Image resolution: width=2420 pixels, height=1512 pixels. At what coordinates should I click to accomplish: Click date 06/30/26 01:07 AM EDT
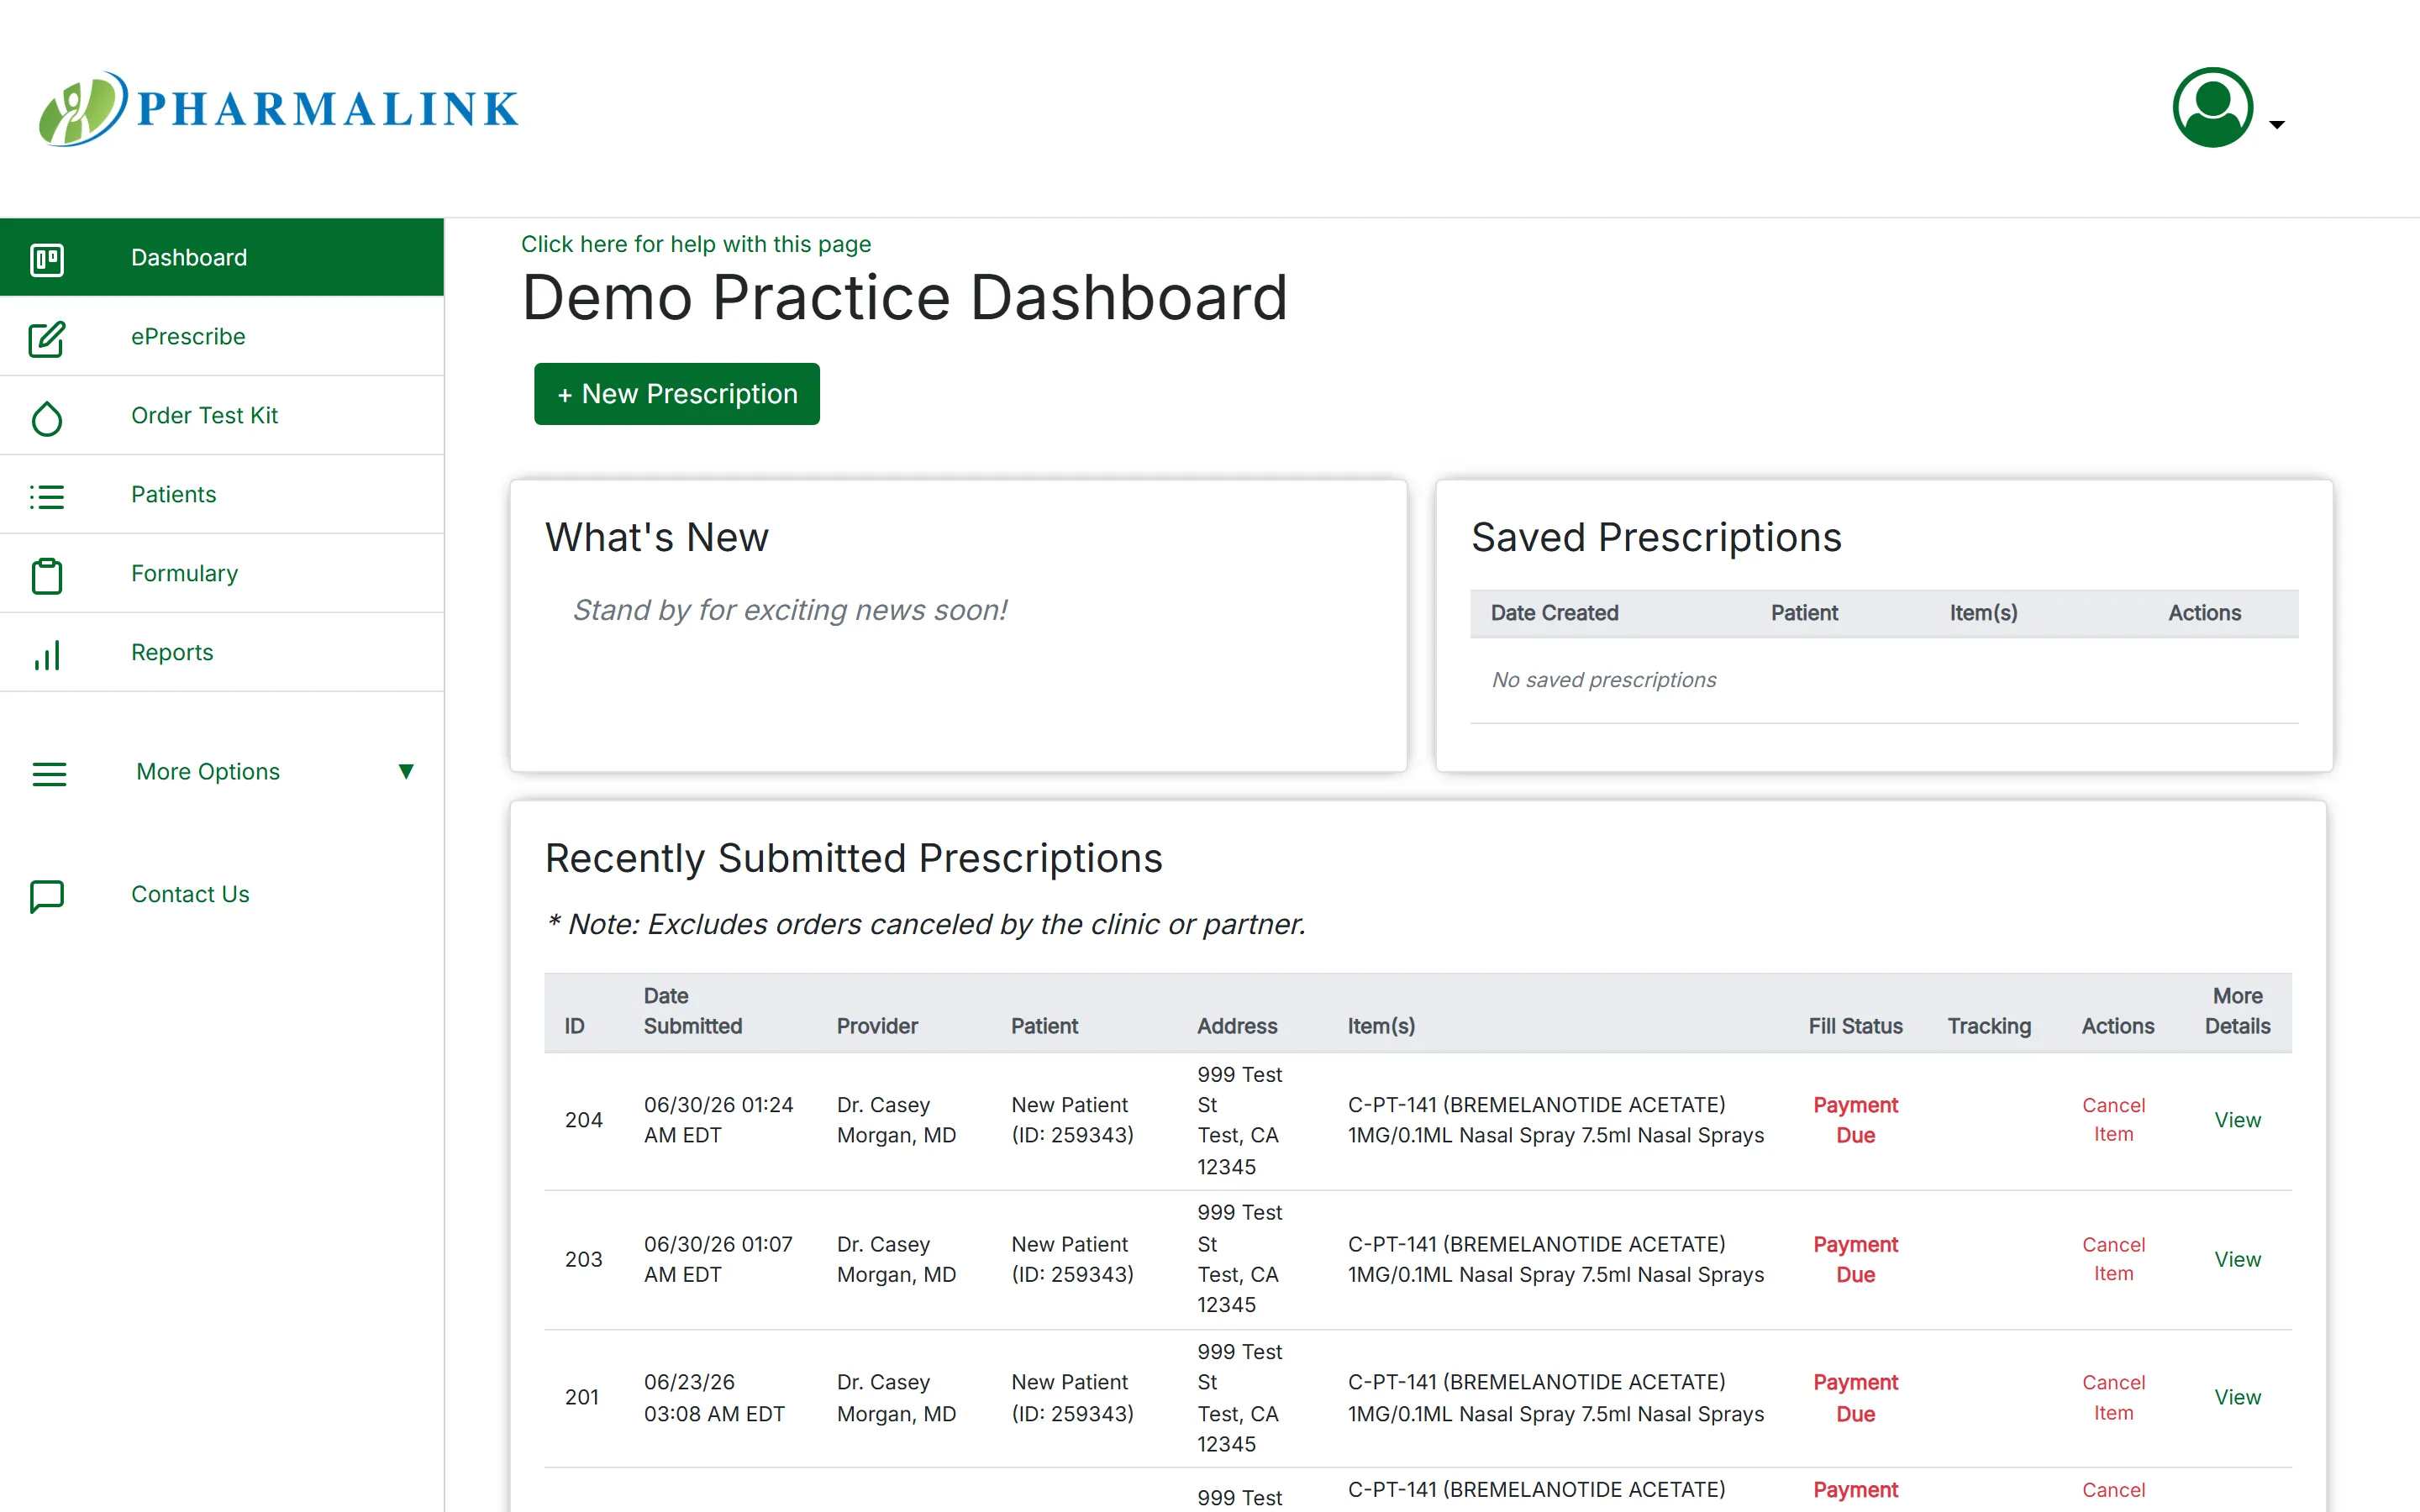(x=718, y=1259)
